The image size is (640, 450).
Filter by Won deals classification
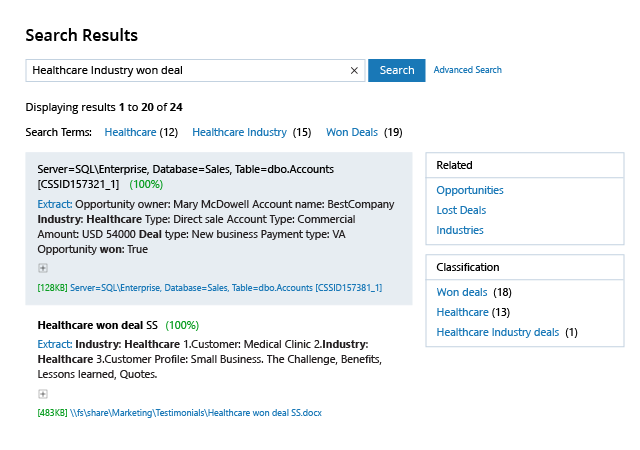tap(462, 292)
